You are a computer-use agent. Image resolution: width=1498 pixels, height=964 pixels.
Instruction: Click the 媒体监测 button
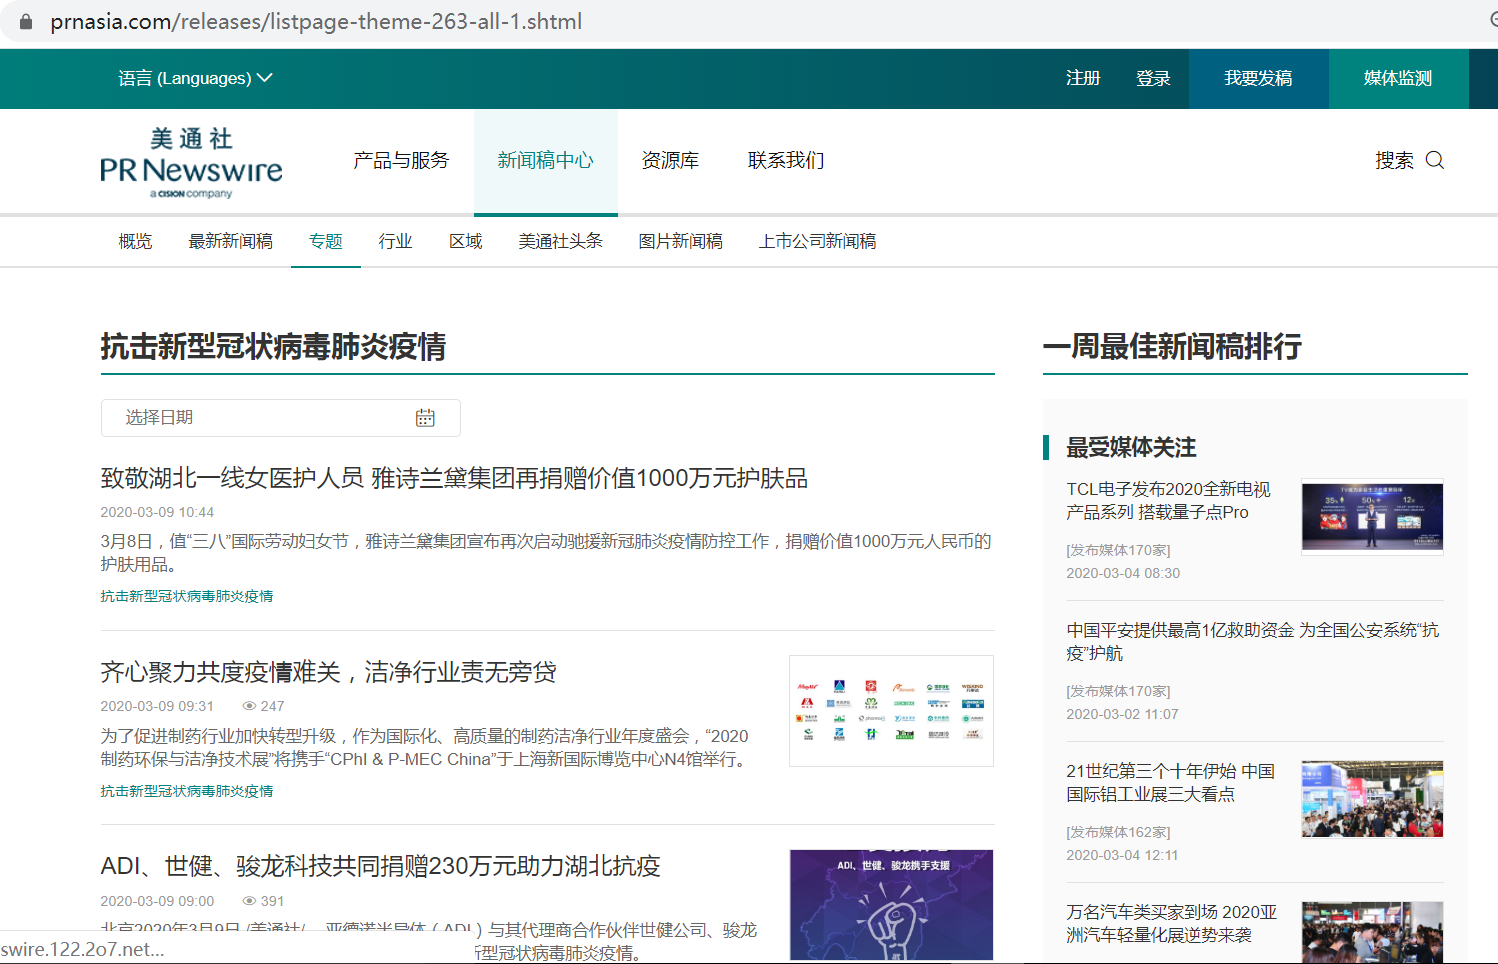[1398, 78]
